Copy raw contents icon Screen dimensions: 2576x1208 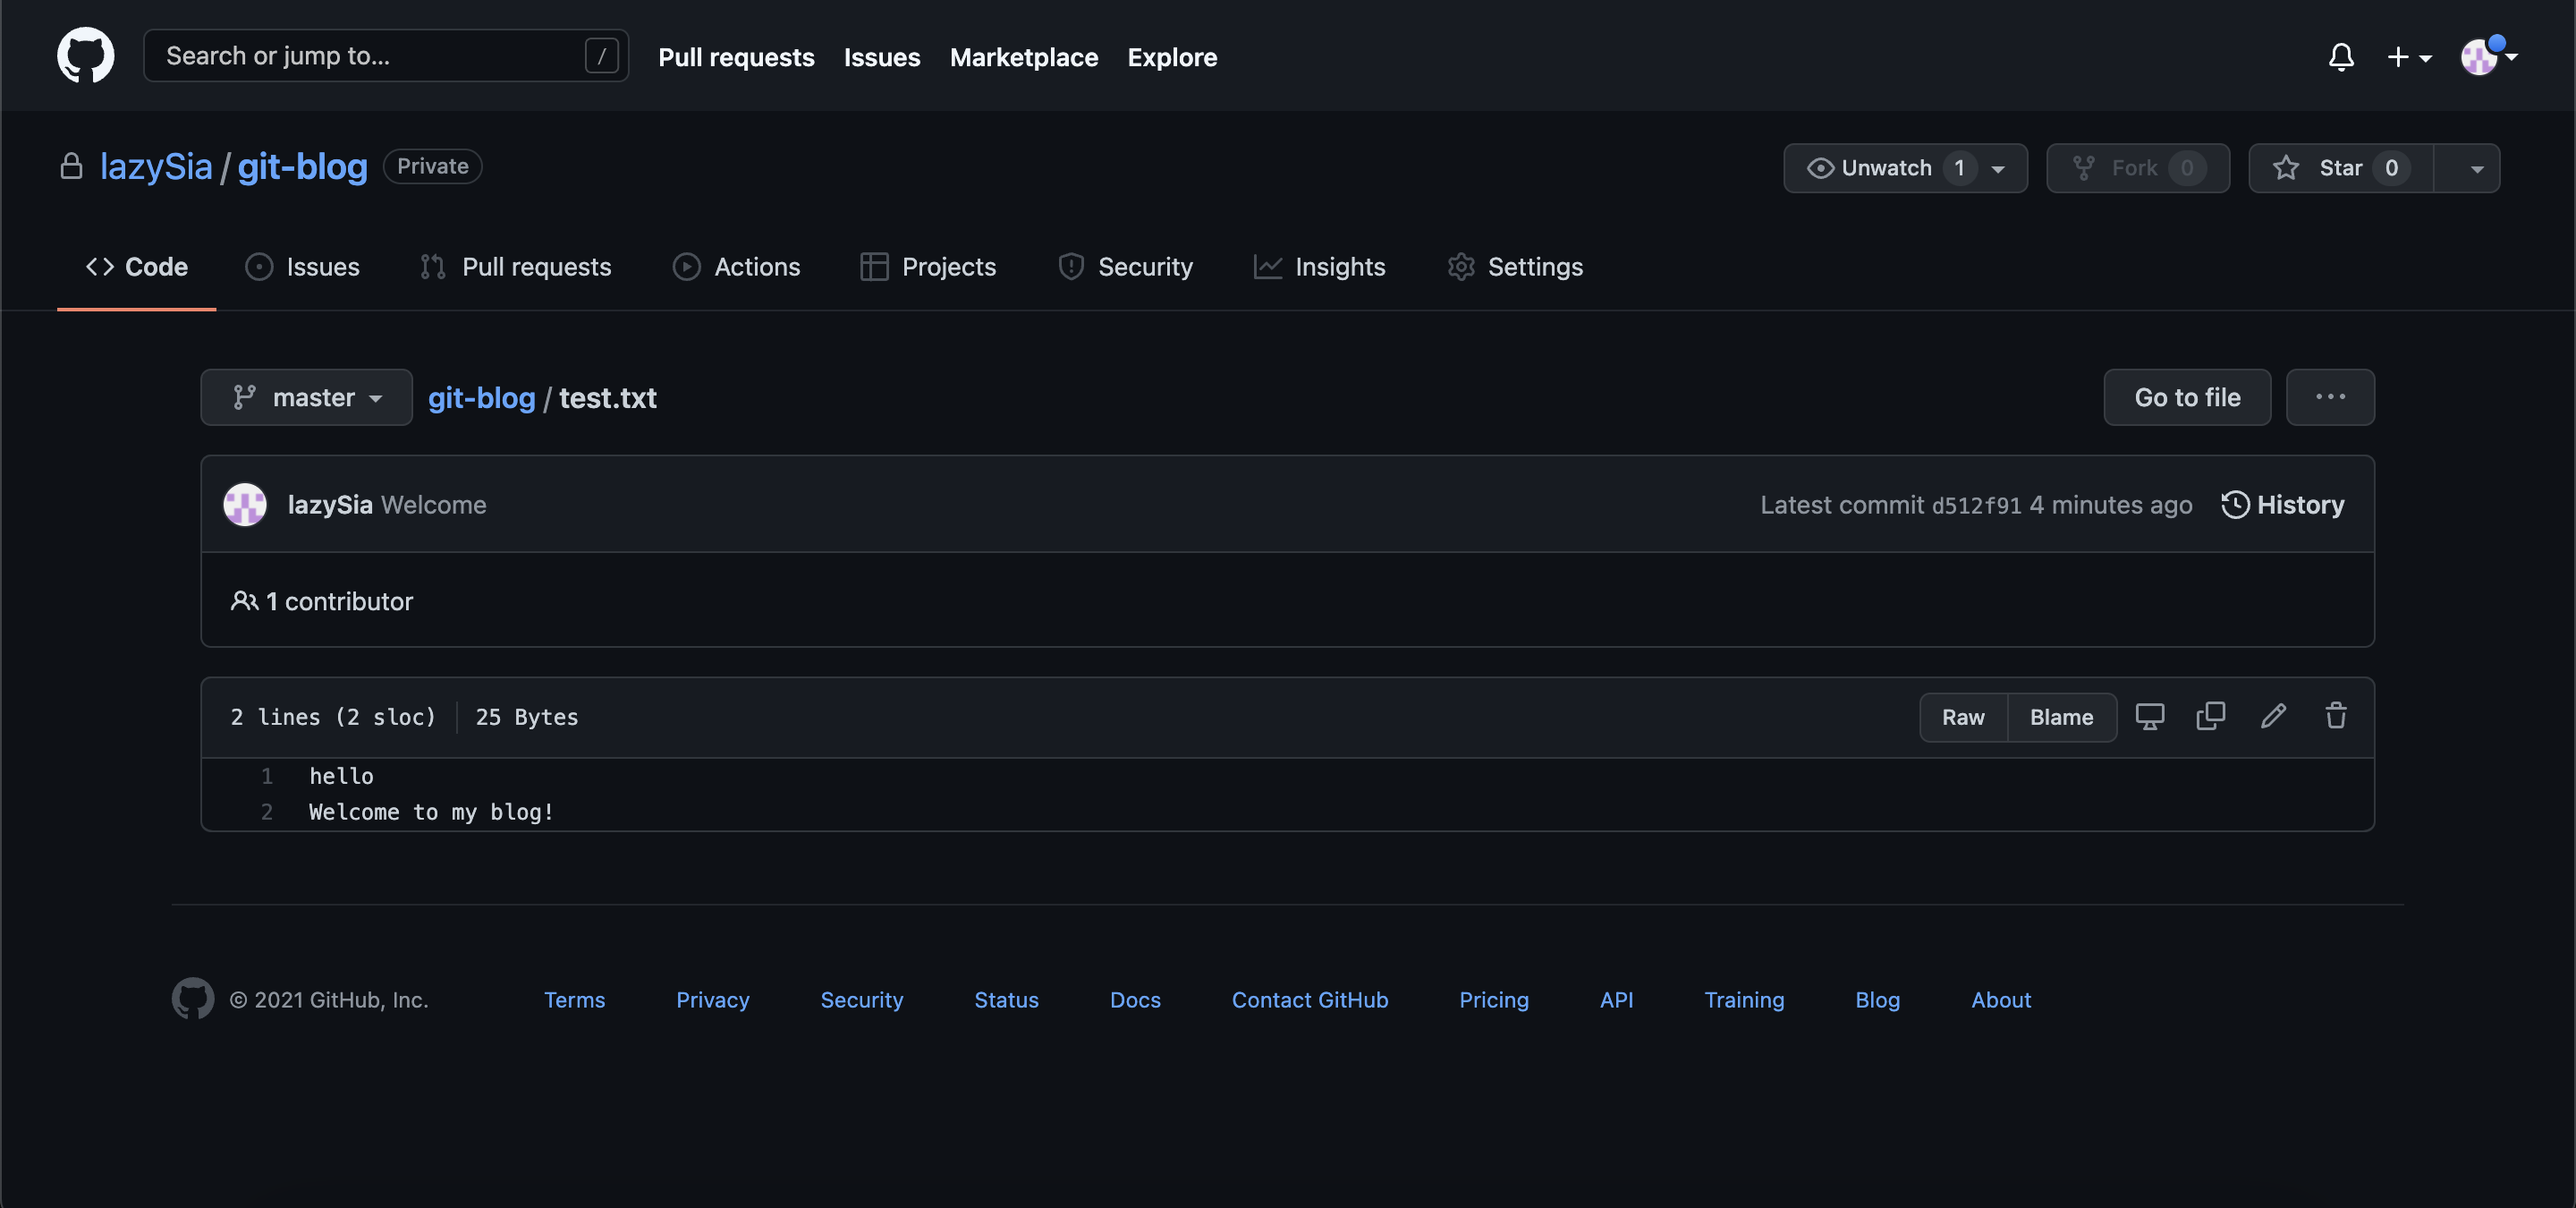(2211, 716)
